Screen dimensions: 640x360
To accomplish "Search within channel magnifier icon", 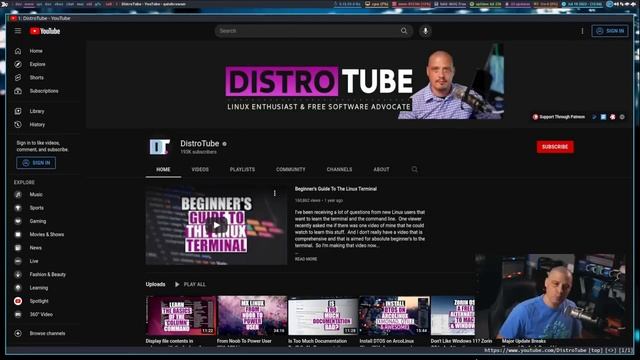I will pos(414,169).
